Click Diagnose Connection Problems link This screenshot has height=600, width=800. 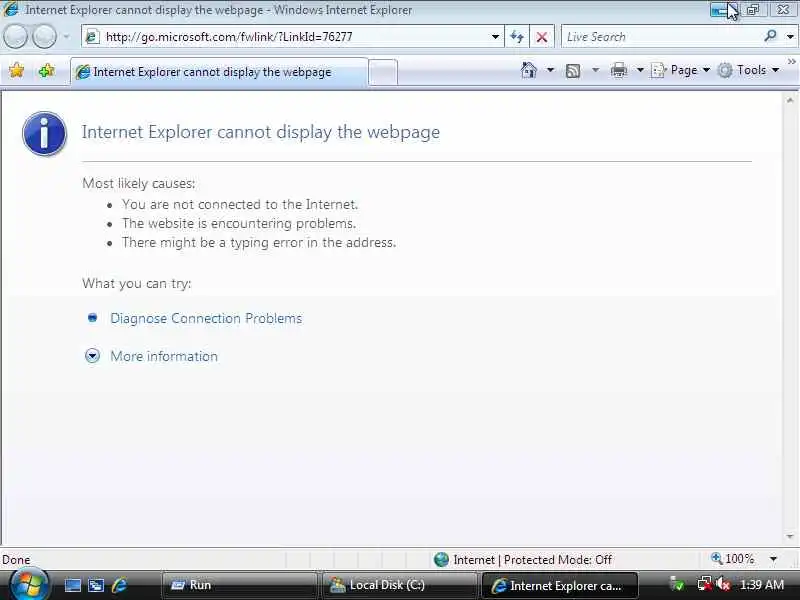click(x=206, y=318)
